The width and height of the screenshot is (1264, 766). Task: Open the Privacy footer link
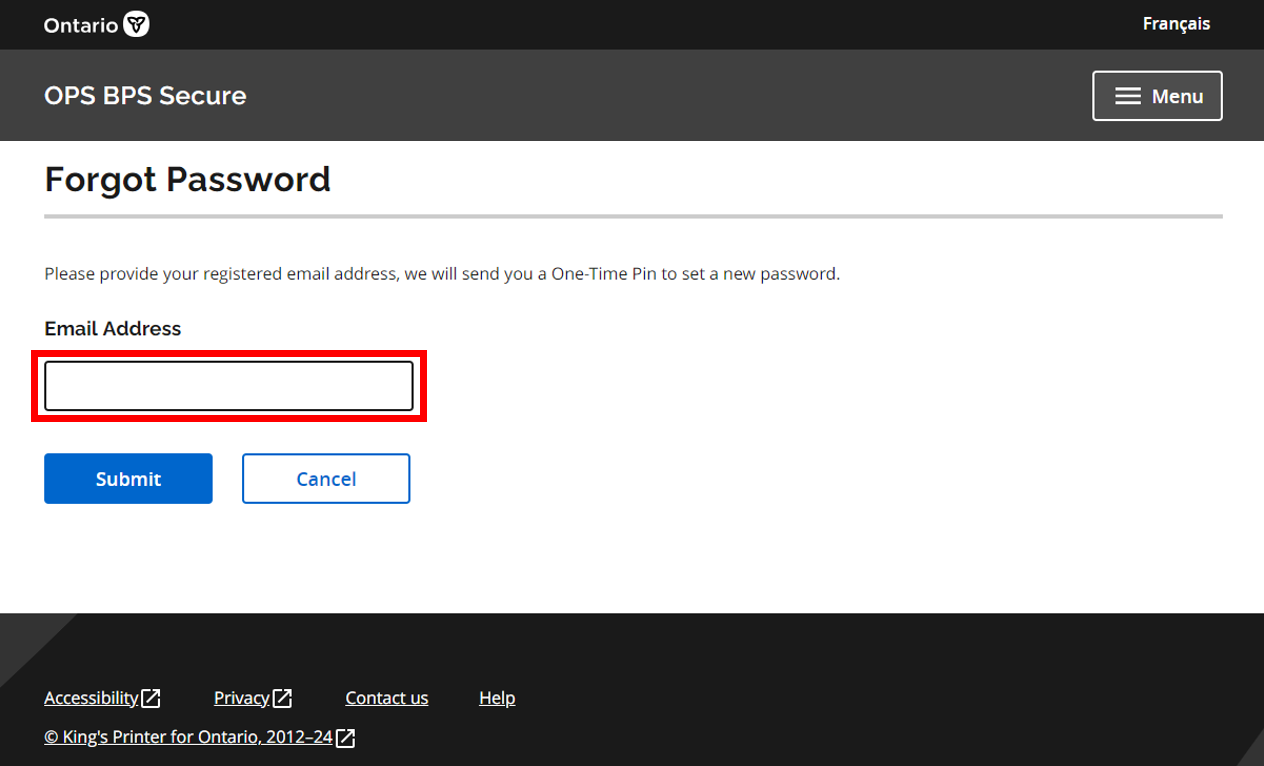(x=242, y=698)
